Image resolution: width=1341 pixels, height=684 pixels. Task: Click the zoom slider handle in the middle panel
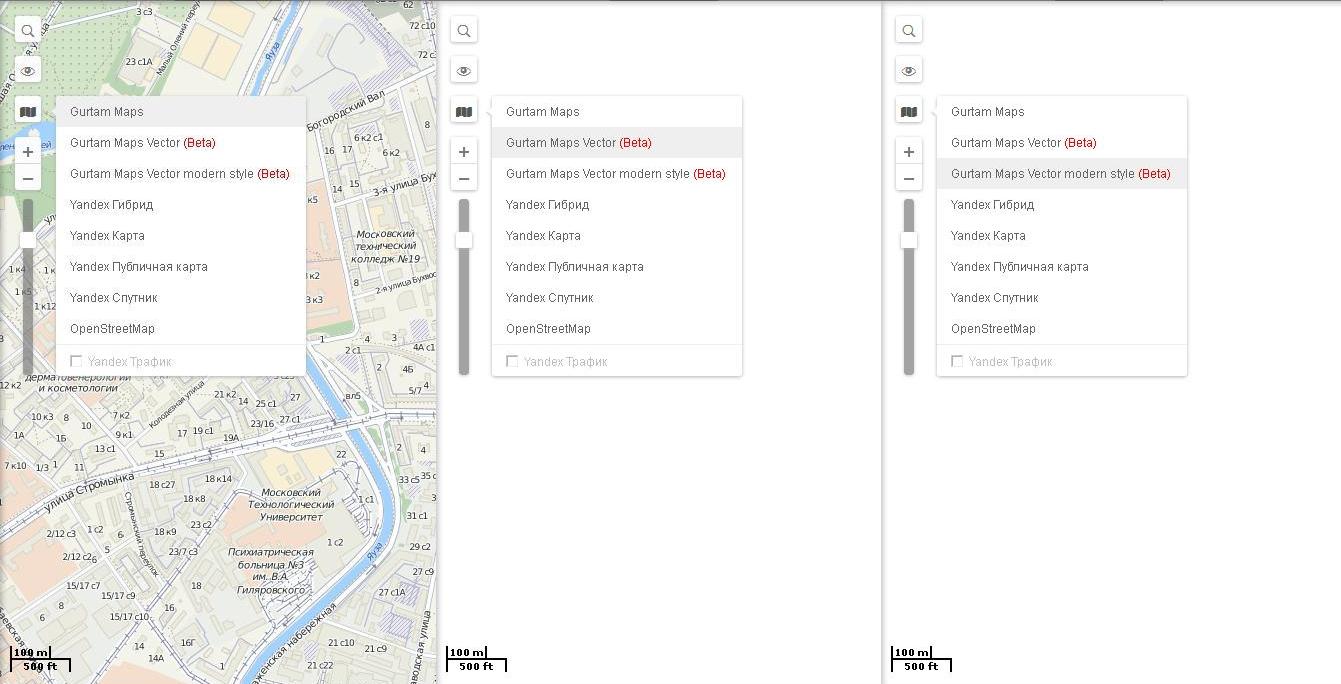click(x=464, y=240)
